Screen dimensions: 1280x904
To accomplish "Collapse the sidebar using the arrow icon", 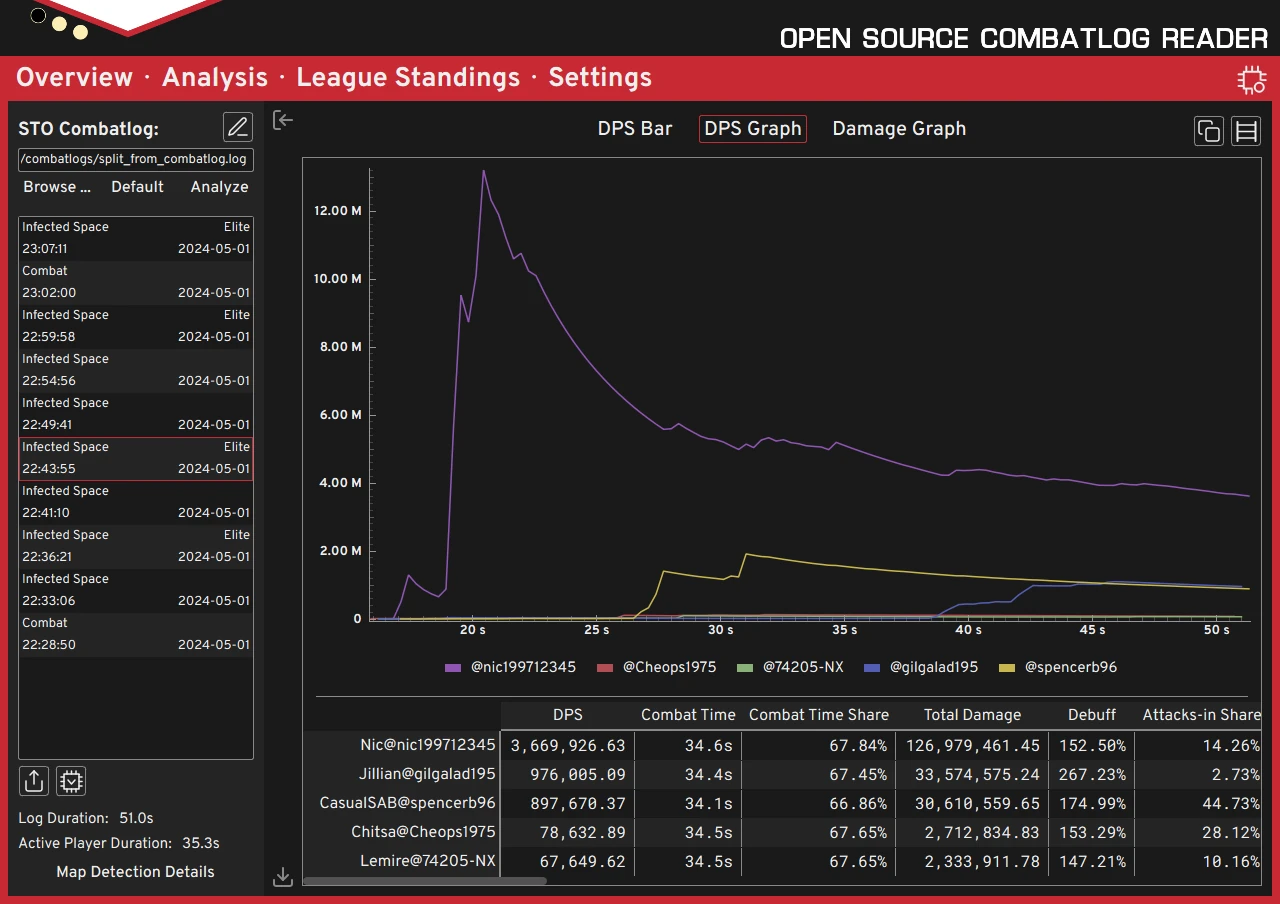I will [282, 119].
